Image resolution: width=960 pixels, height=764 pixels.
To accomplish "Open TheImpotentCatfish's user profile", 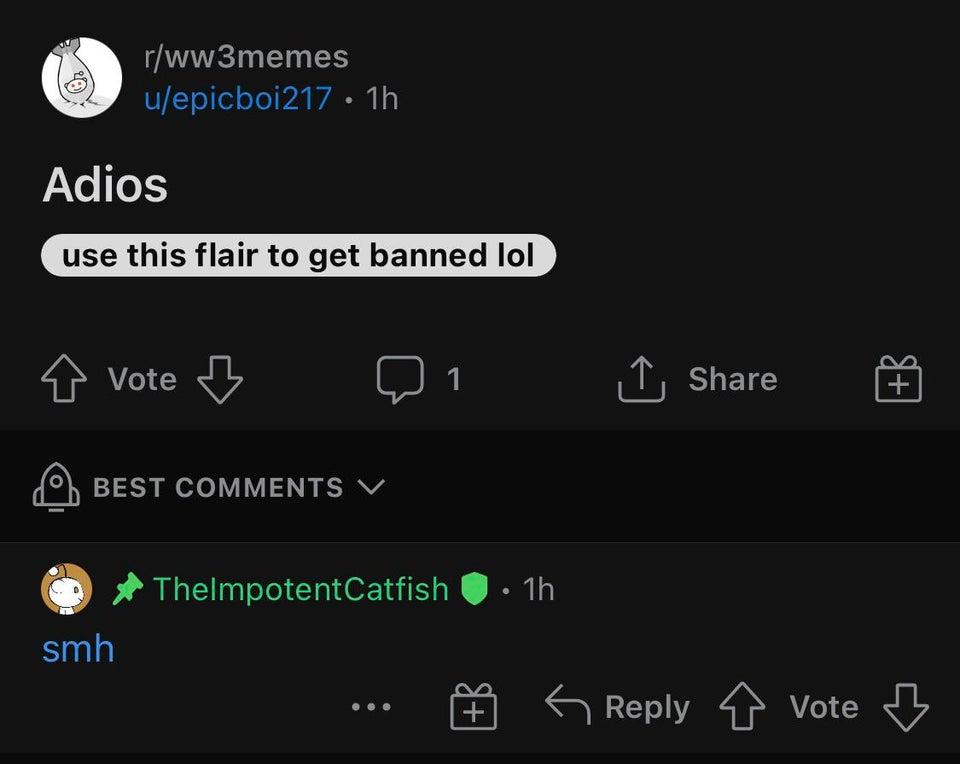I will [300, 589].
